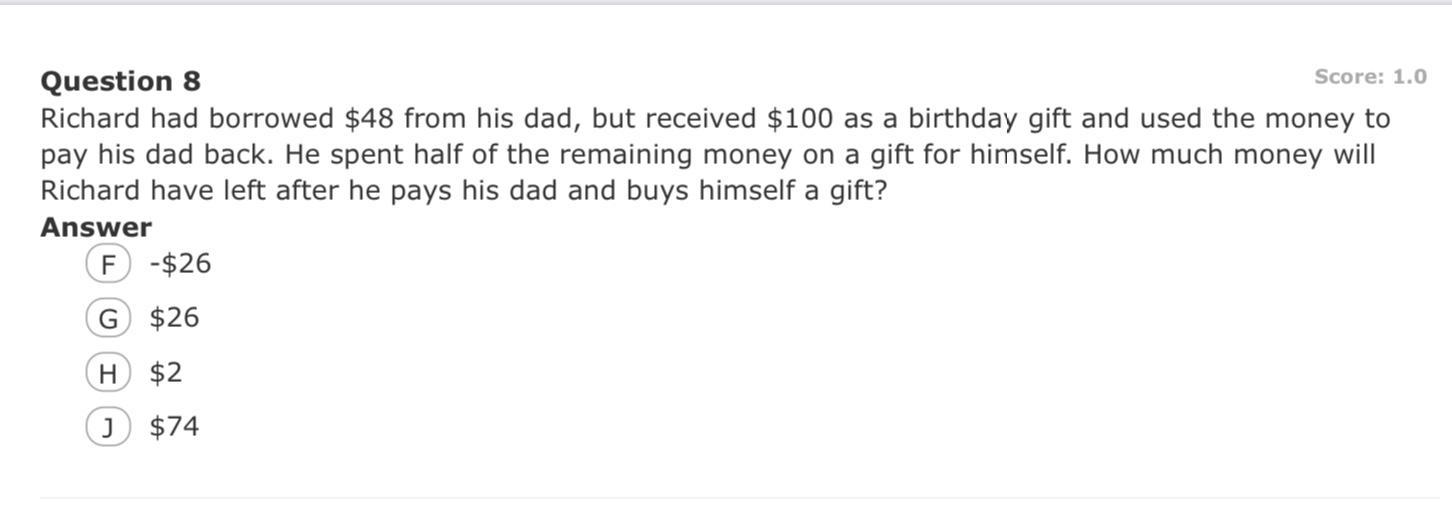Click the Score: 1.0 label
The width and height of the screenshot is (1452, 509).
[1370, 77]
